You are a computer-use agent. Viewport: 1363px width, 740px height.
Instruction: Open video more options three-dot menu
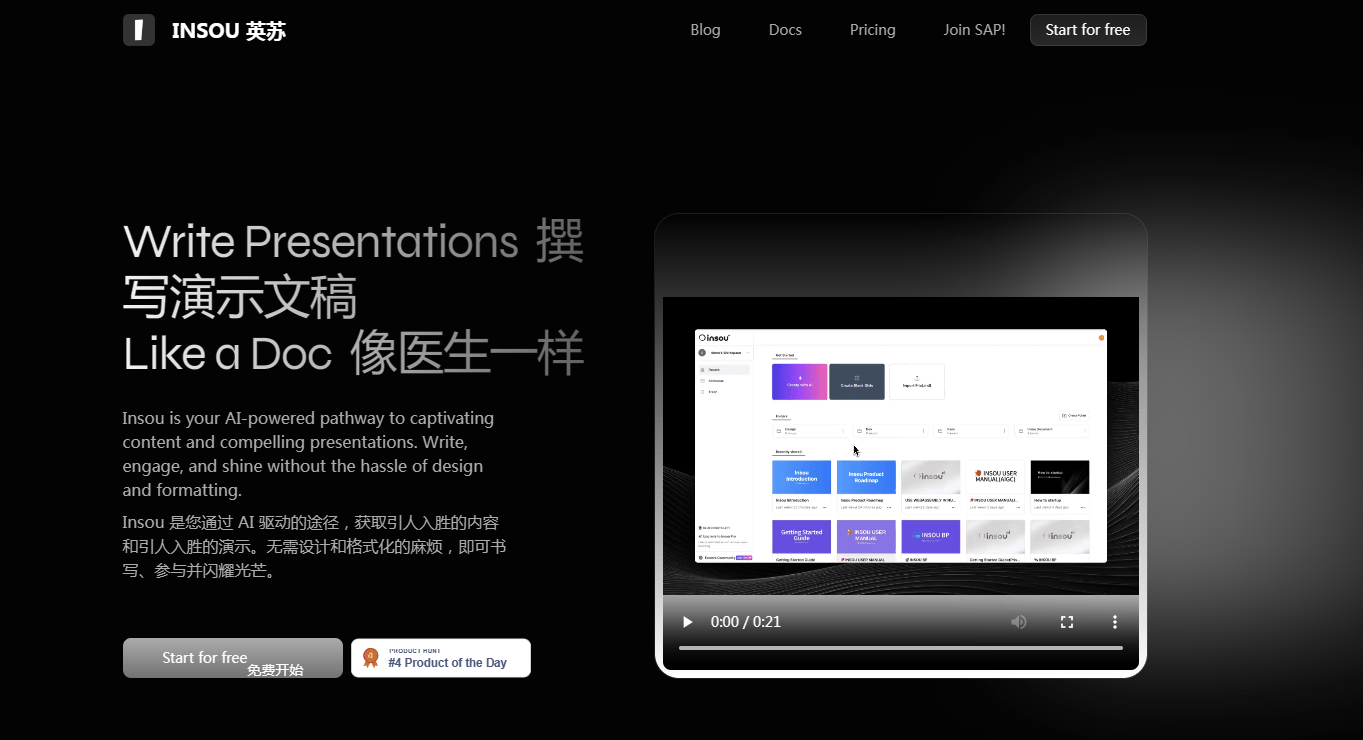(x=1115, y=622)
